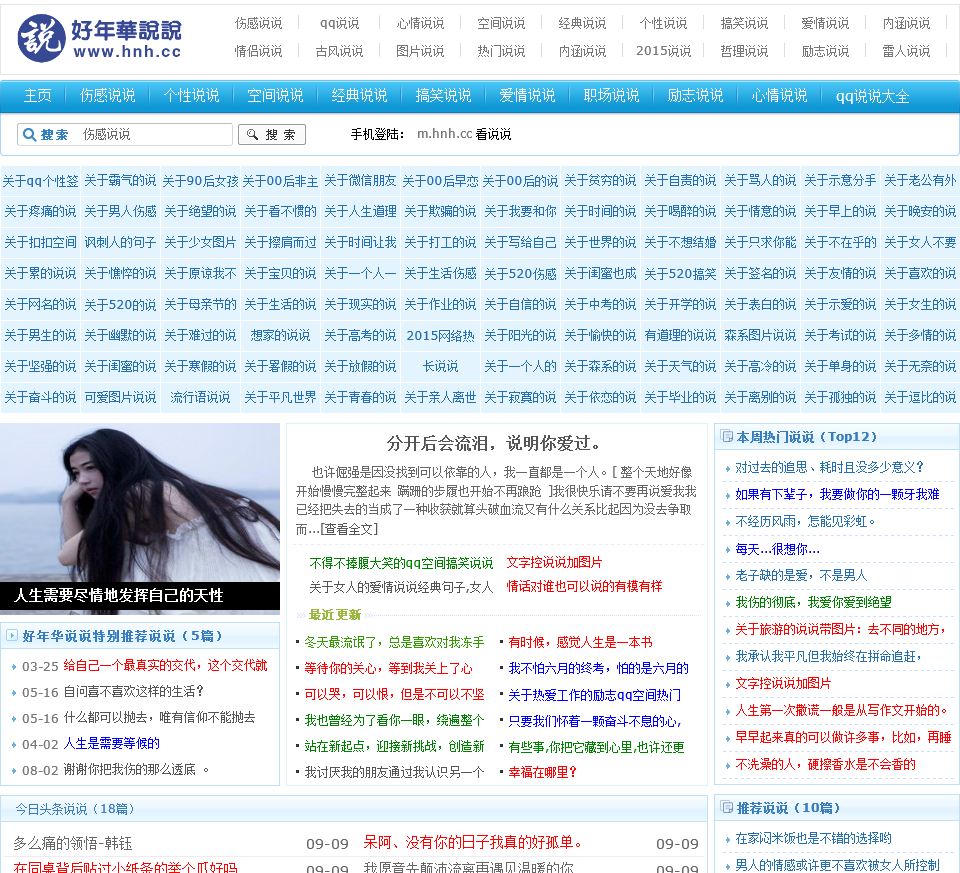Open tag 森系图片说说
The width and height of the screenshot is (960, 873).
tap(760, 335)
